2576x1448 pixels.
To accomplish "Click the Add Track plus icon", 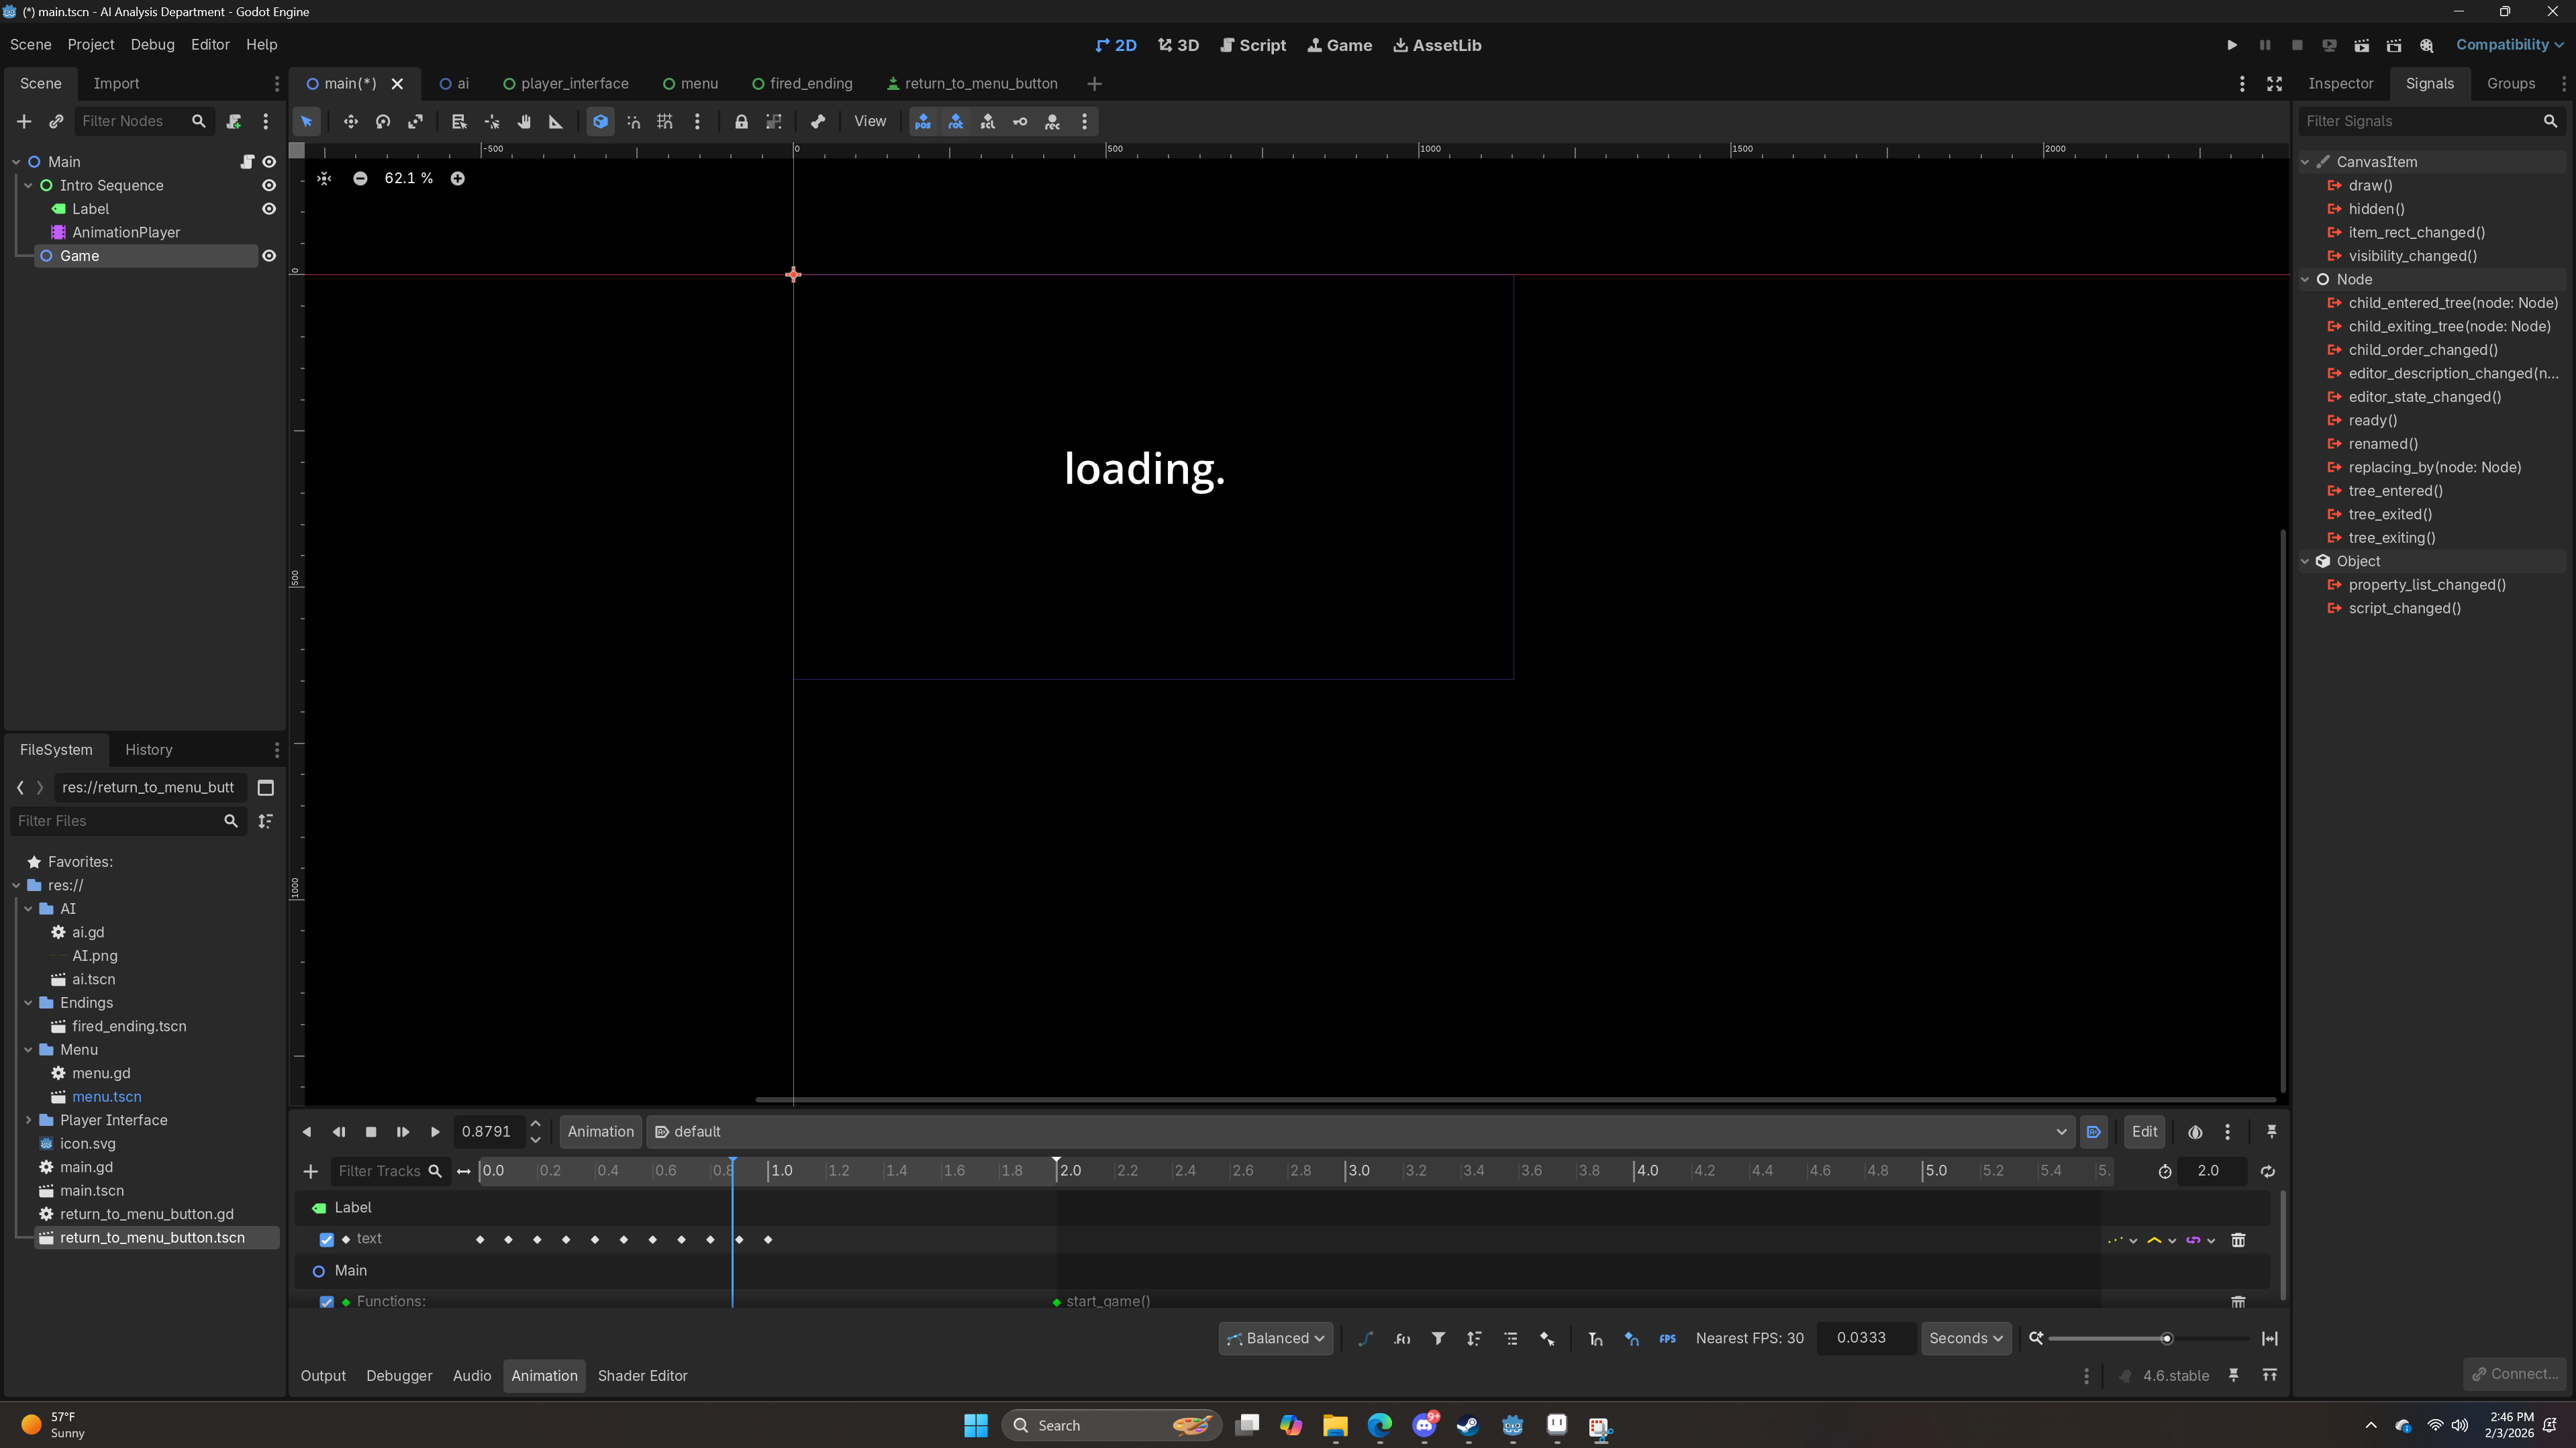I will pyautogui.click(x=310, y=1171).
